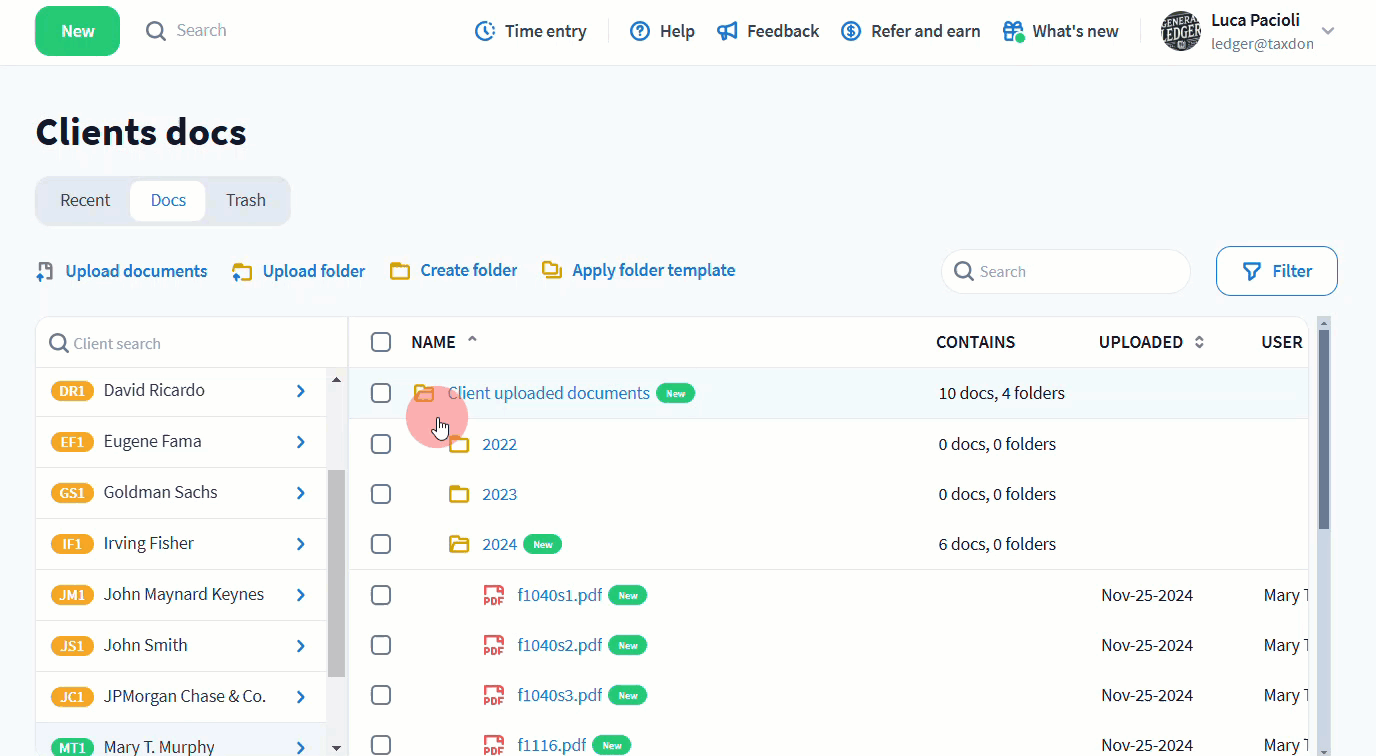Click the Refer and earn dollar icon
Image resolution: width=1376 pixels, height=756 pixels.
click(851, 31)
